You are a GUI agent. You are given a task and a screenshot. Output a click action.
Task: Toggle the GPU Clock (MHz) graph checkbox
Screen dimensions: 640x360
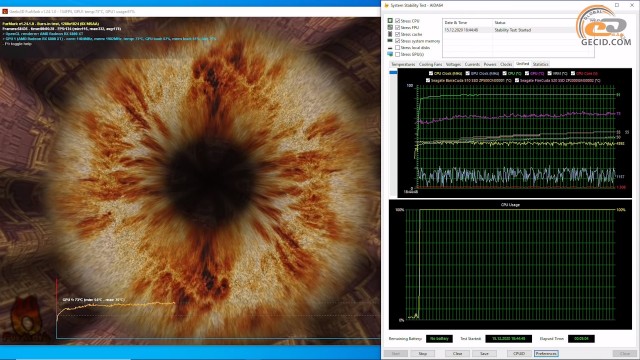coord(467,73)
